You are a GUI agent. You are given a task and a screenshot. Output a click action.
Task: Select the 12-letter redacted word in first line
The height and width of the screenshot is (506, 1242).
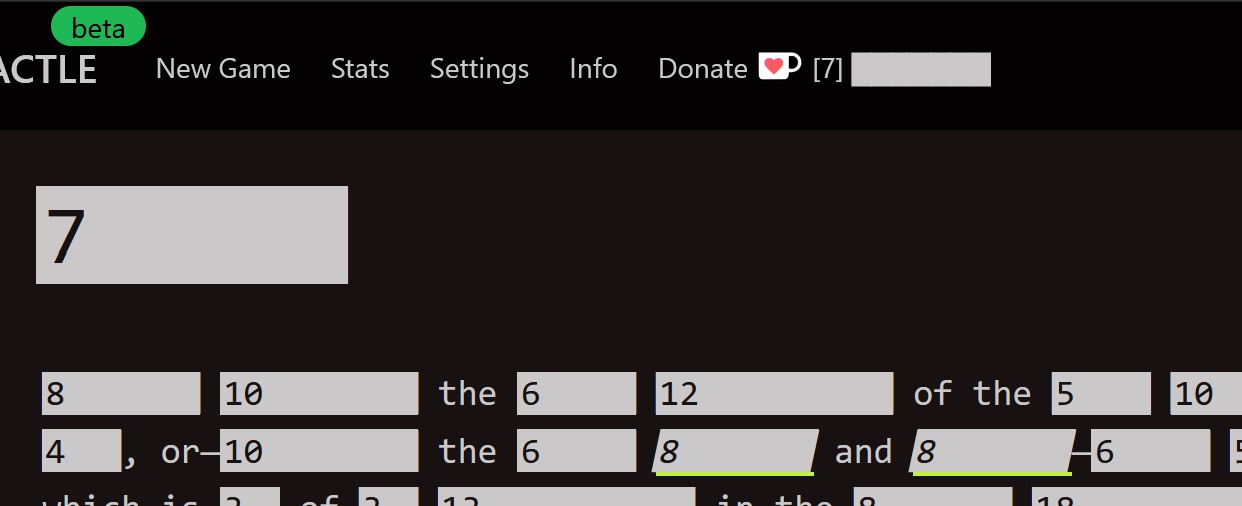pyautogui.click(x=774, y=394)
